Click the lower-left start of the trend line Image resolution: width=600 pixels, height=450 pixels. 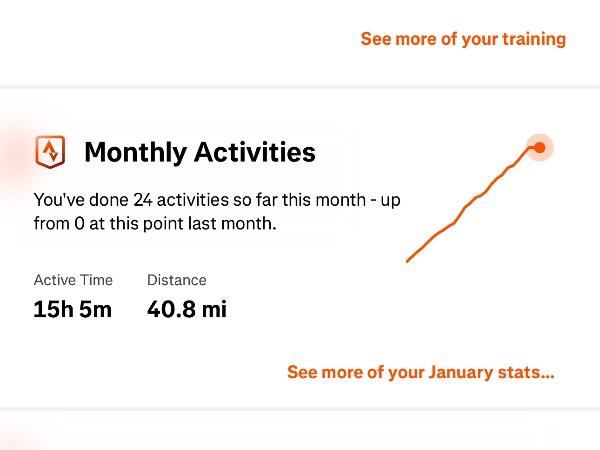[408, 261]
